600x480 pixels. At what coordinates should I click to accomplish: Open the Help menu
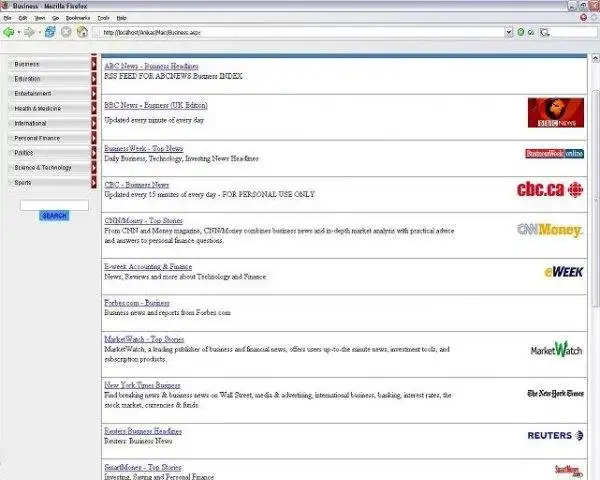121,18
